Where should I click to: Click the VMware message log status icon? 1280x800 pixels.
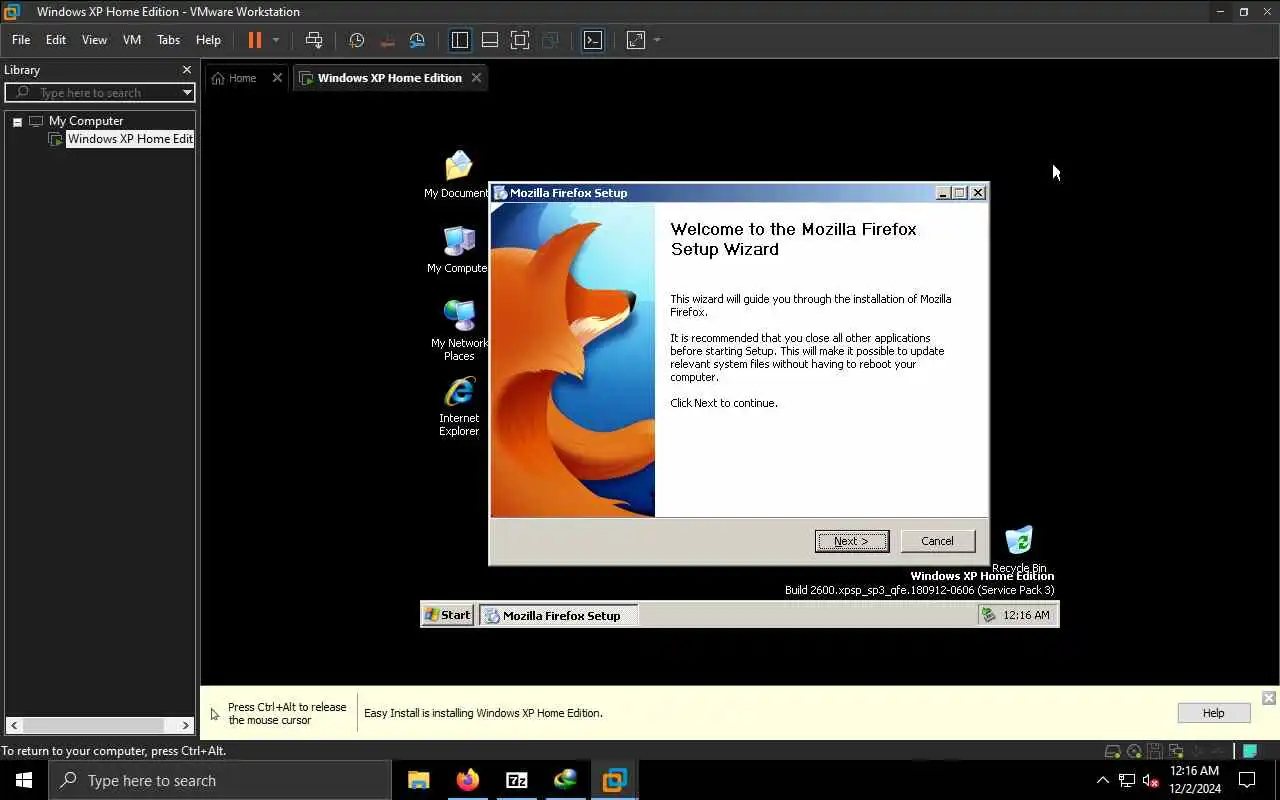pyautogui.click(x=1250, y=751)
